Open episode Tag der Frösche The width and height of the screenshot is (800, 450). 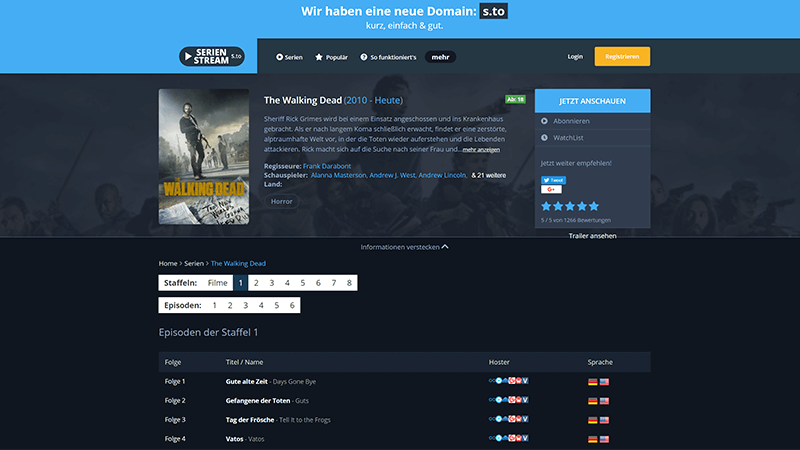(x=250, y=420)
